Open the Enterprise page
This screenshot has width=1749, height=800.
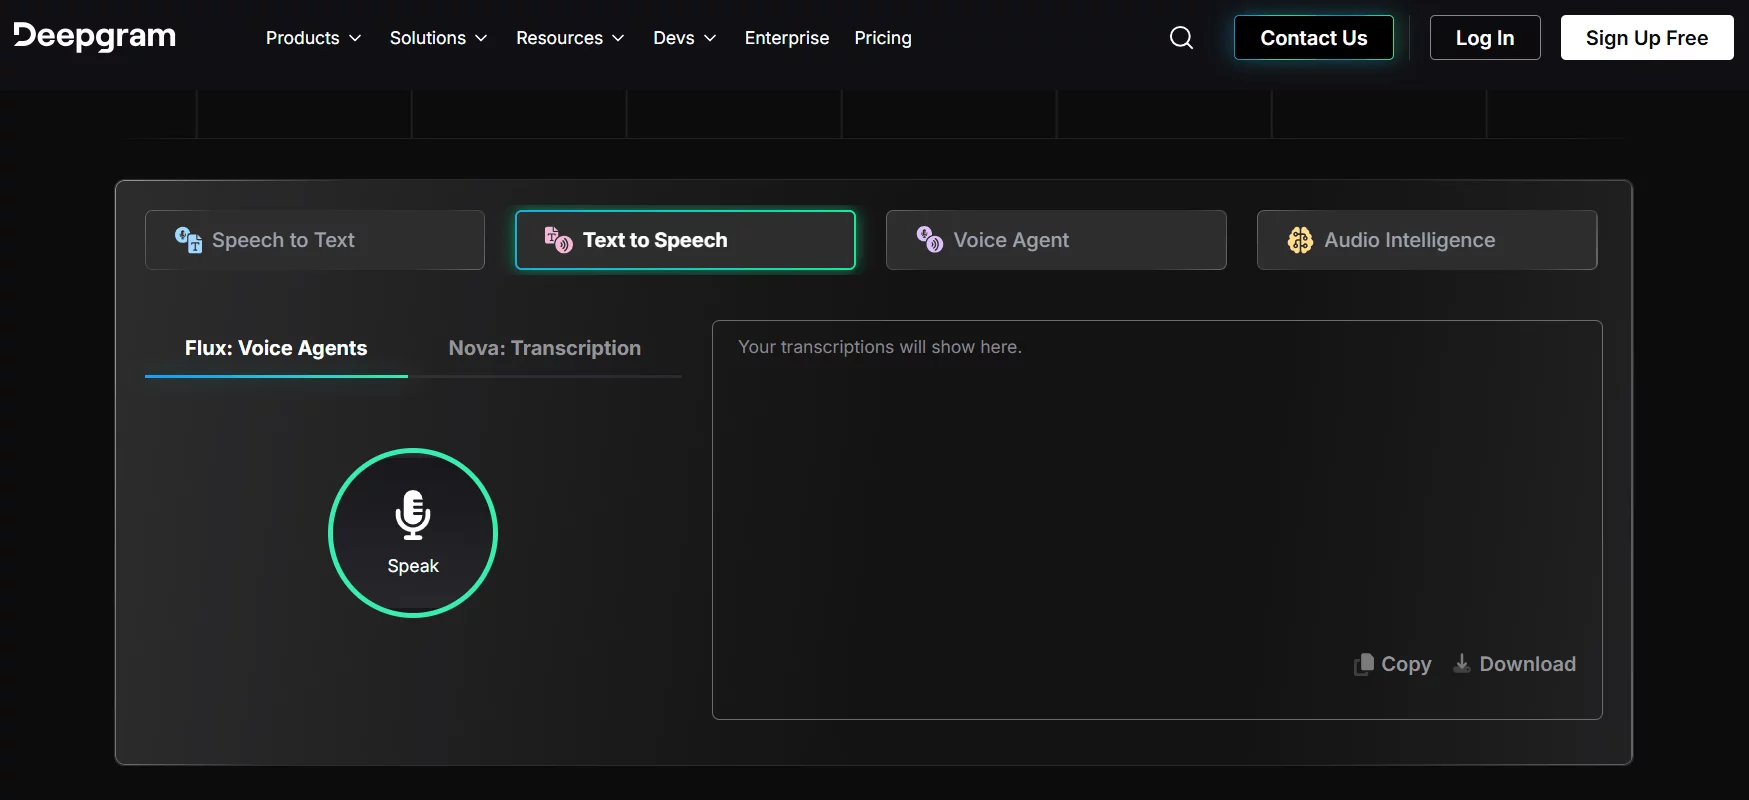coord(786,38)
